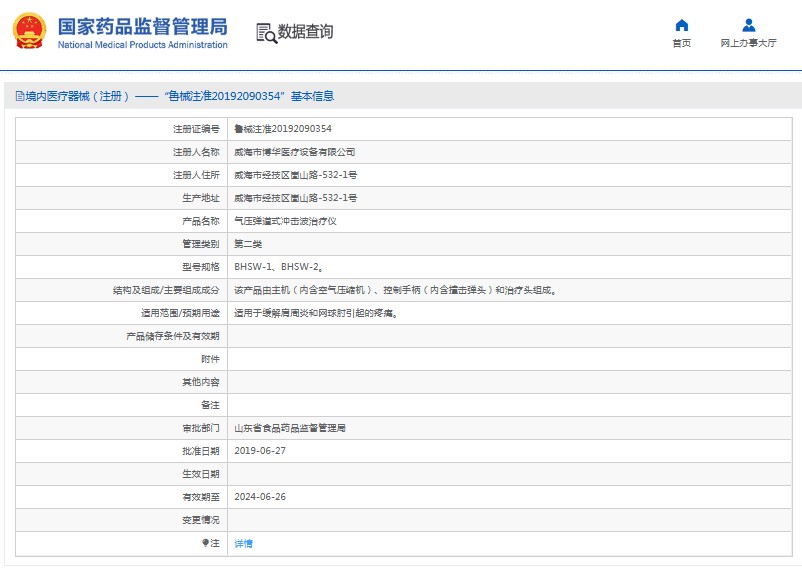Select 山东省食品药品监督管理局 approval department
Viewport: 802px width, 568px height.
tap(290, 428)
